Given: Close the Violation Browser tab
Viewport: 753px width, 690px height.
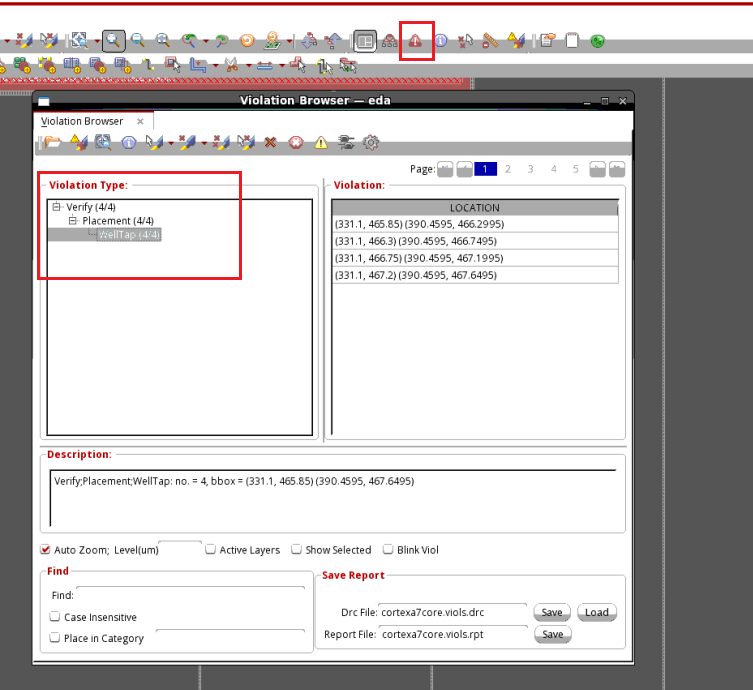Looking at the screenshot, I should 140,121.
